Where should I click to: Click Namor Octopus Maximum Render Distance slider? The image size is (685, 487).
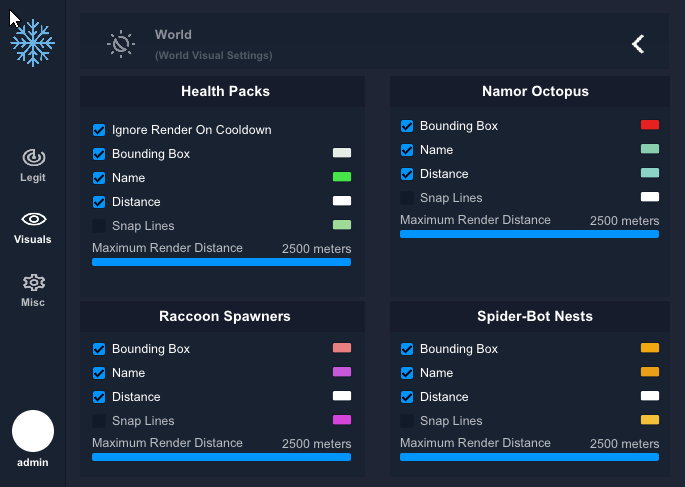[529, 234]
